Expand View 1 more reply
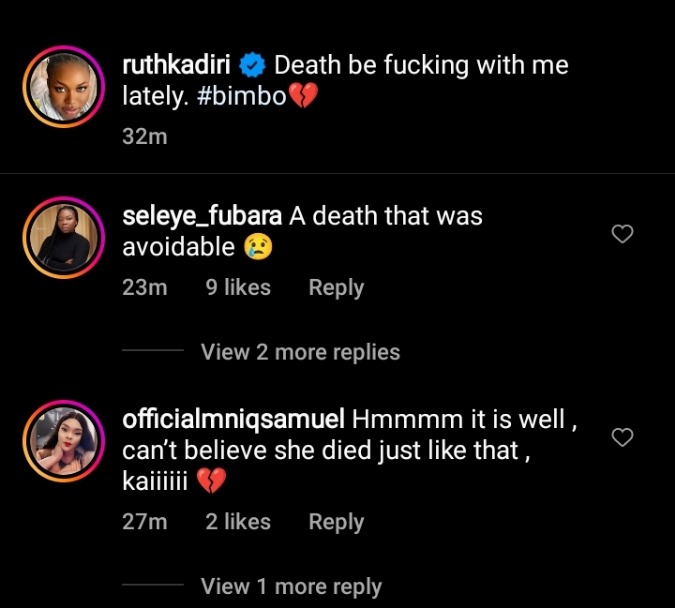 (x=291, y=586)
